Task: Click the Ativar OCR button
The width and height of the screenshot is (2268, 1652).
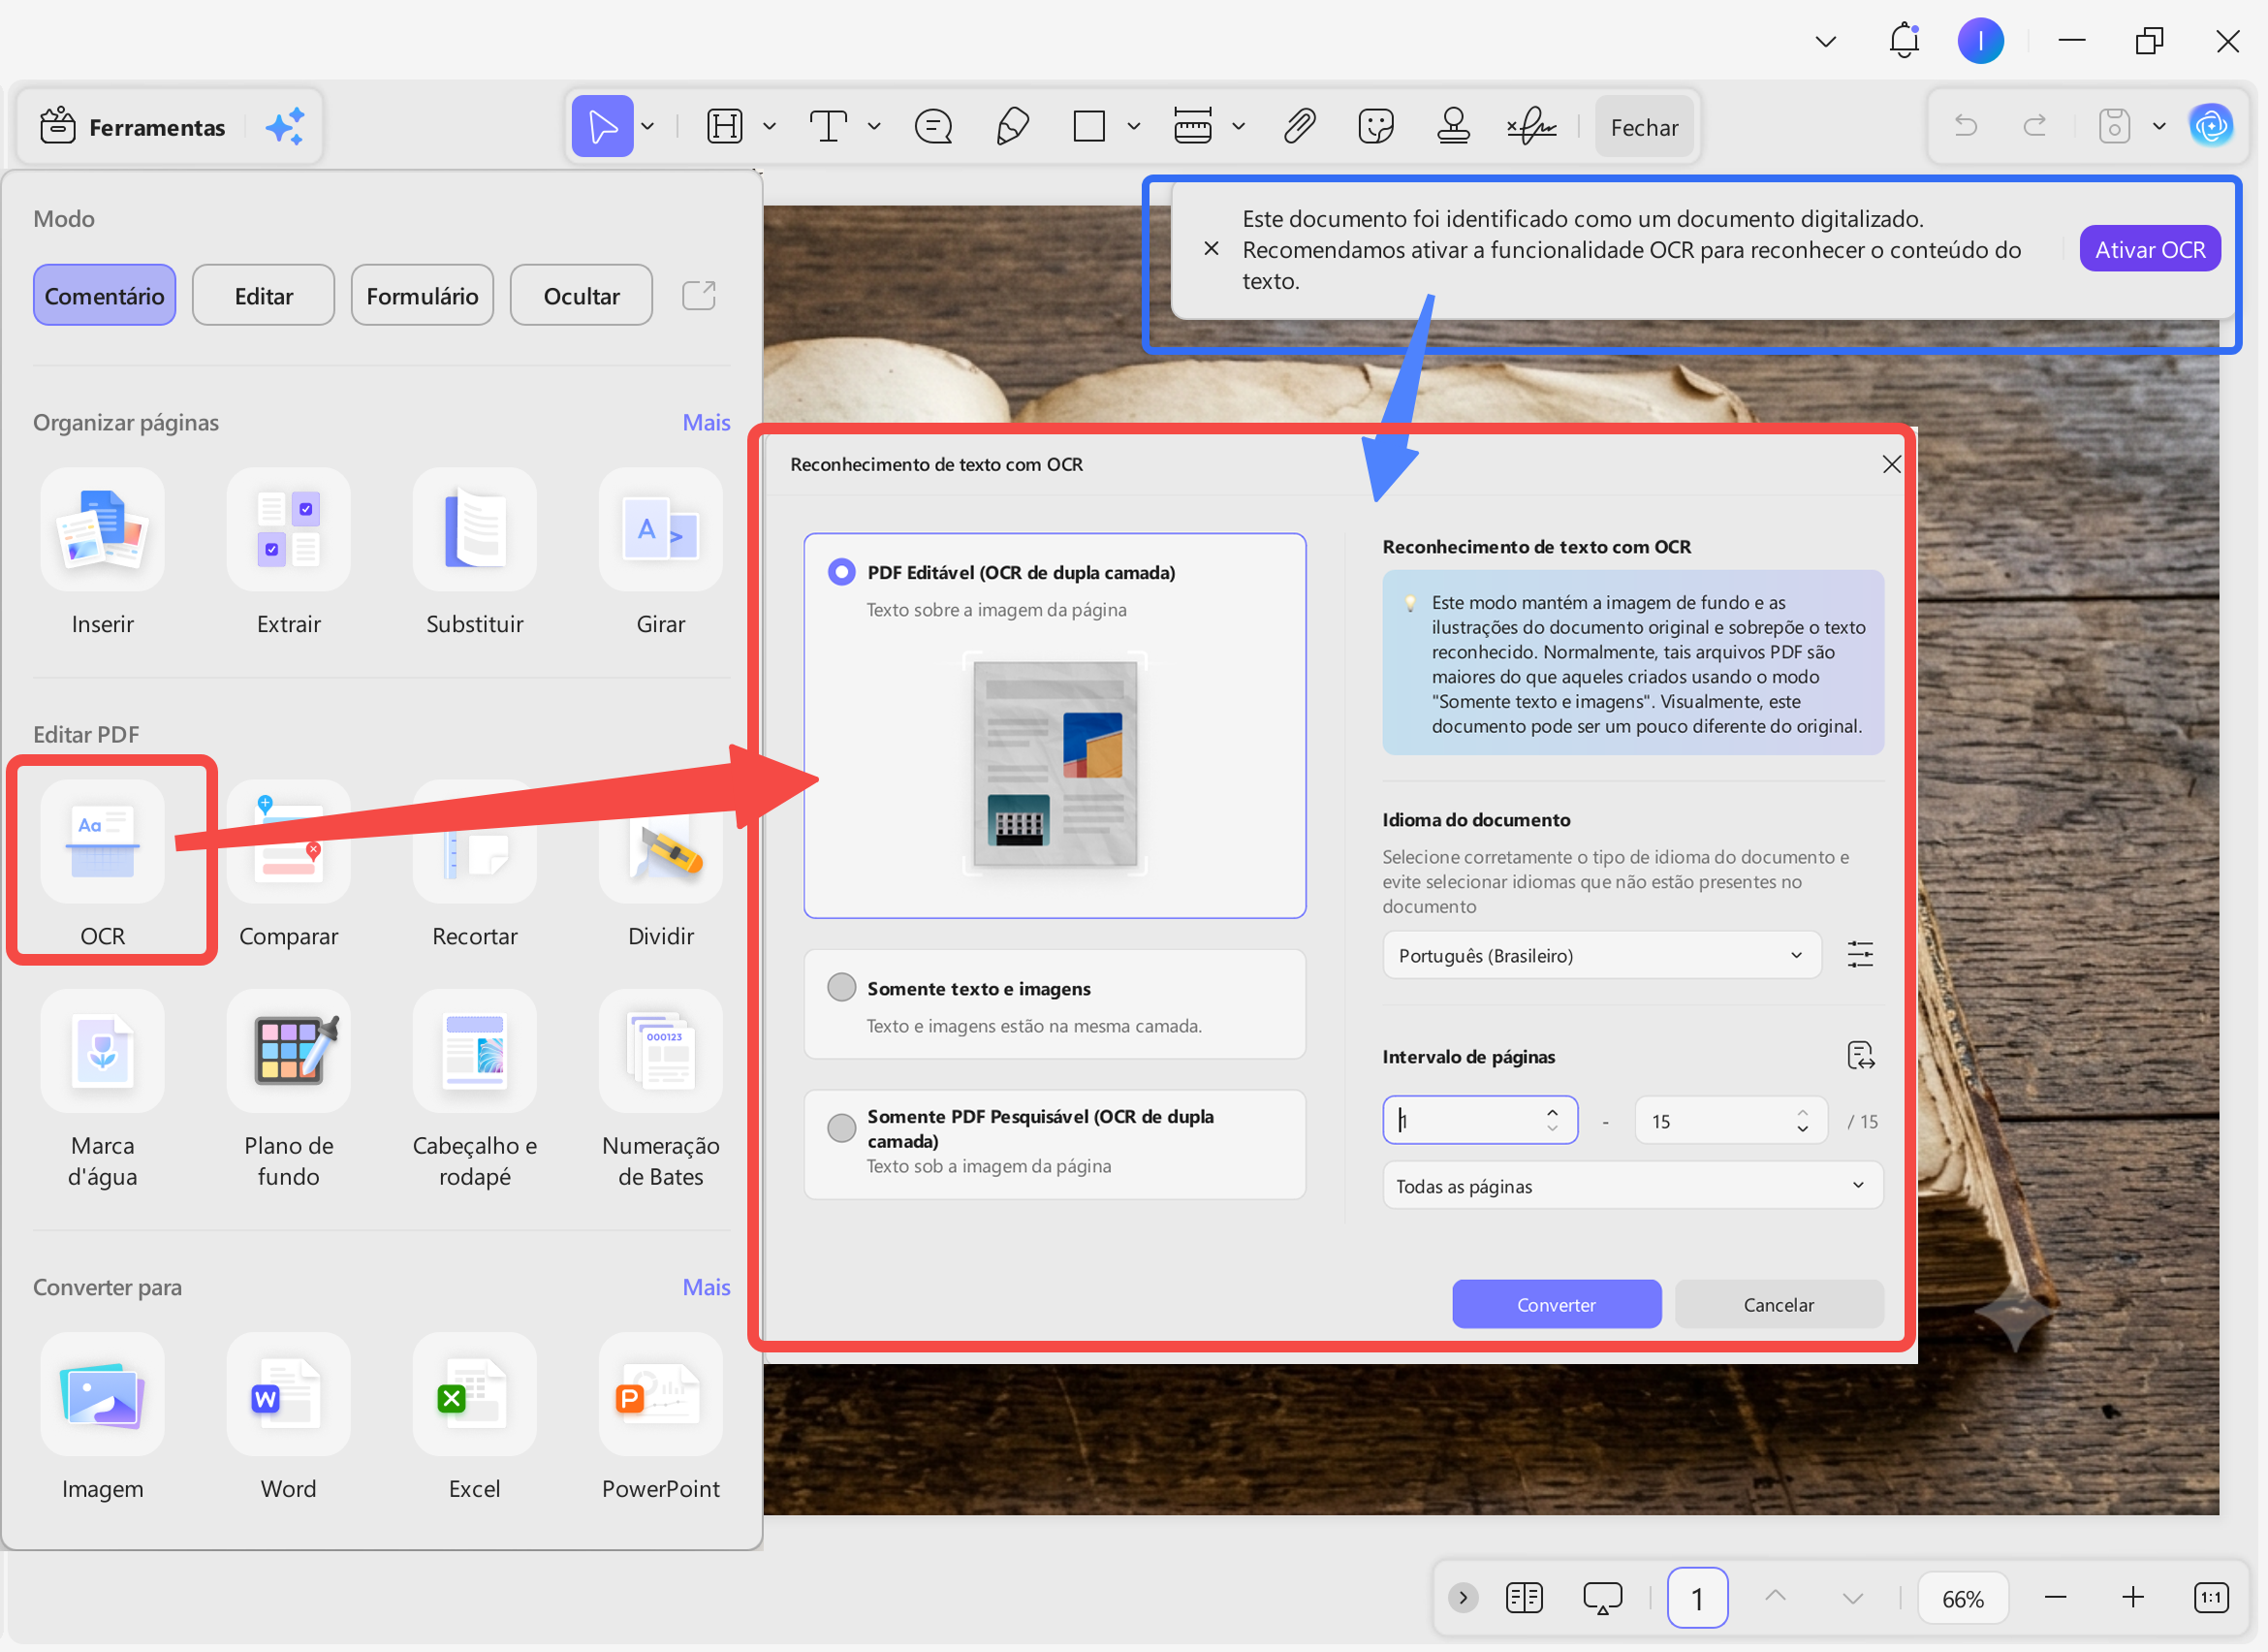Action: click(2149, 249)
